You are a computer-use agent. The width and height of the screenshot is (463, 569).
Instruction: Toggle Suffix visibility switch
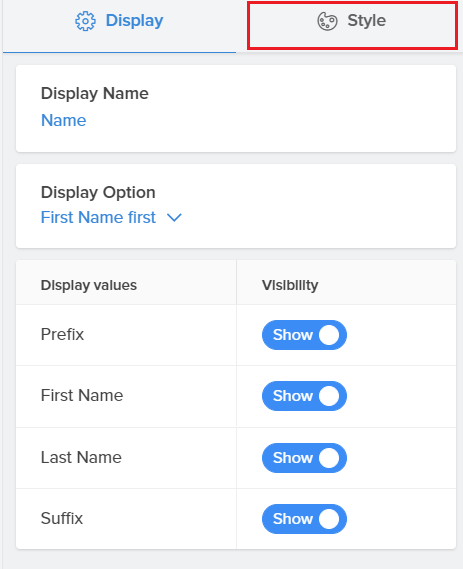[304, 519]
